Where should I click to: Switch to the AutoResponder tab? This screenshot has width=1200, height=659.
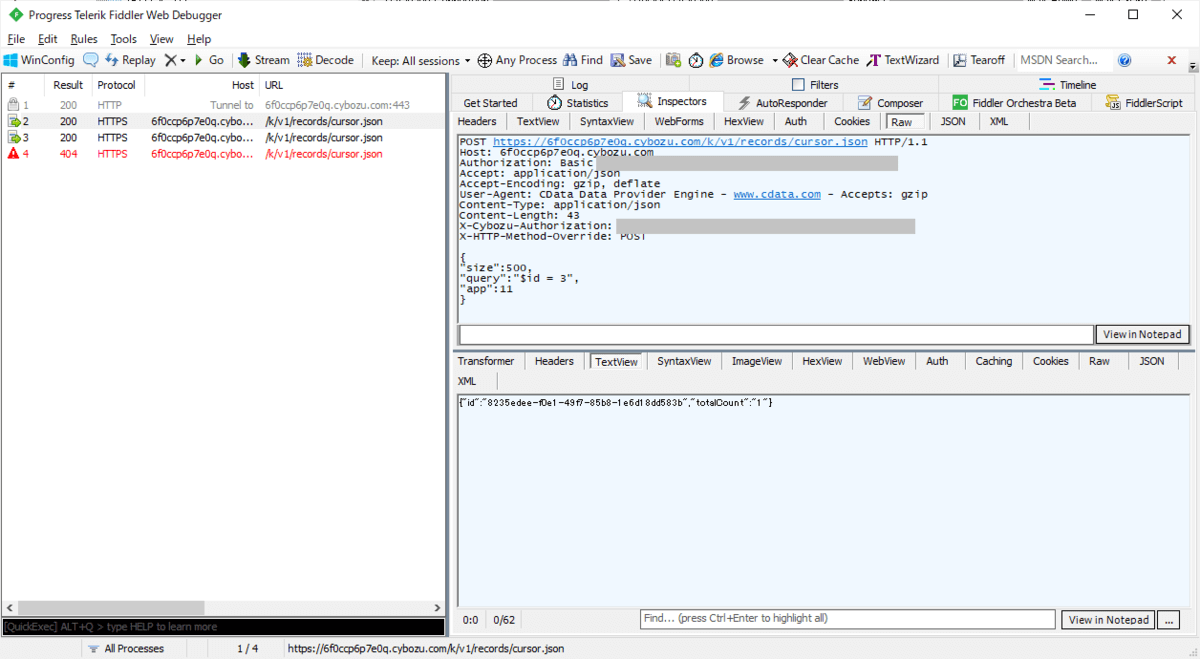click(782, 103)
